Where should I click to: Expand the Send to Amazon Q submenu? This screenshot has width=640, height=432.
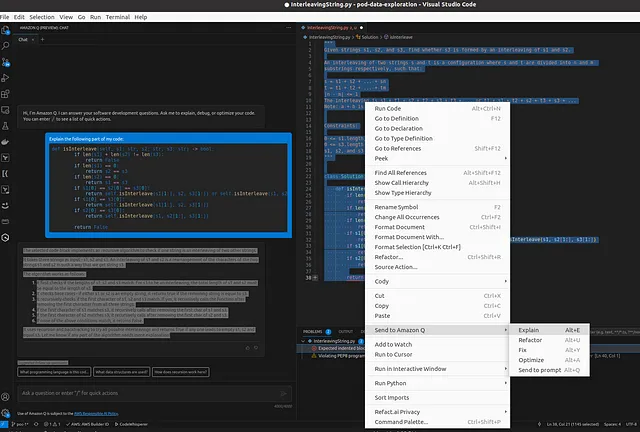pos(437,330)
